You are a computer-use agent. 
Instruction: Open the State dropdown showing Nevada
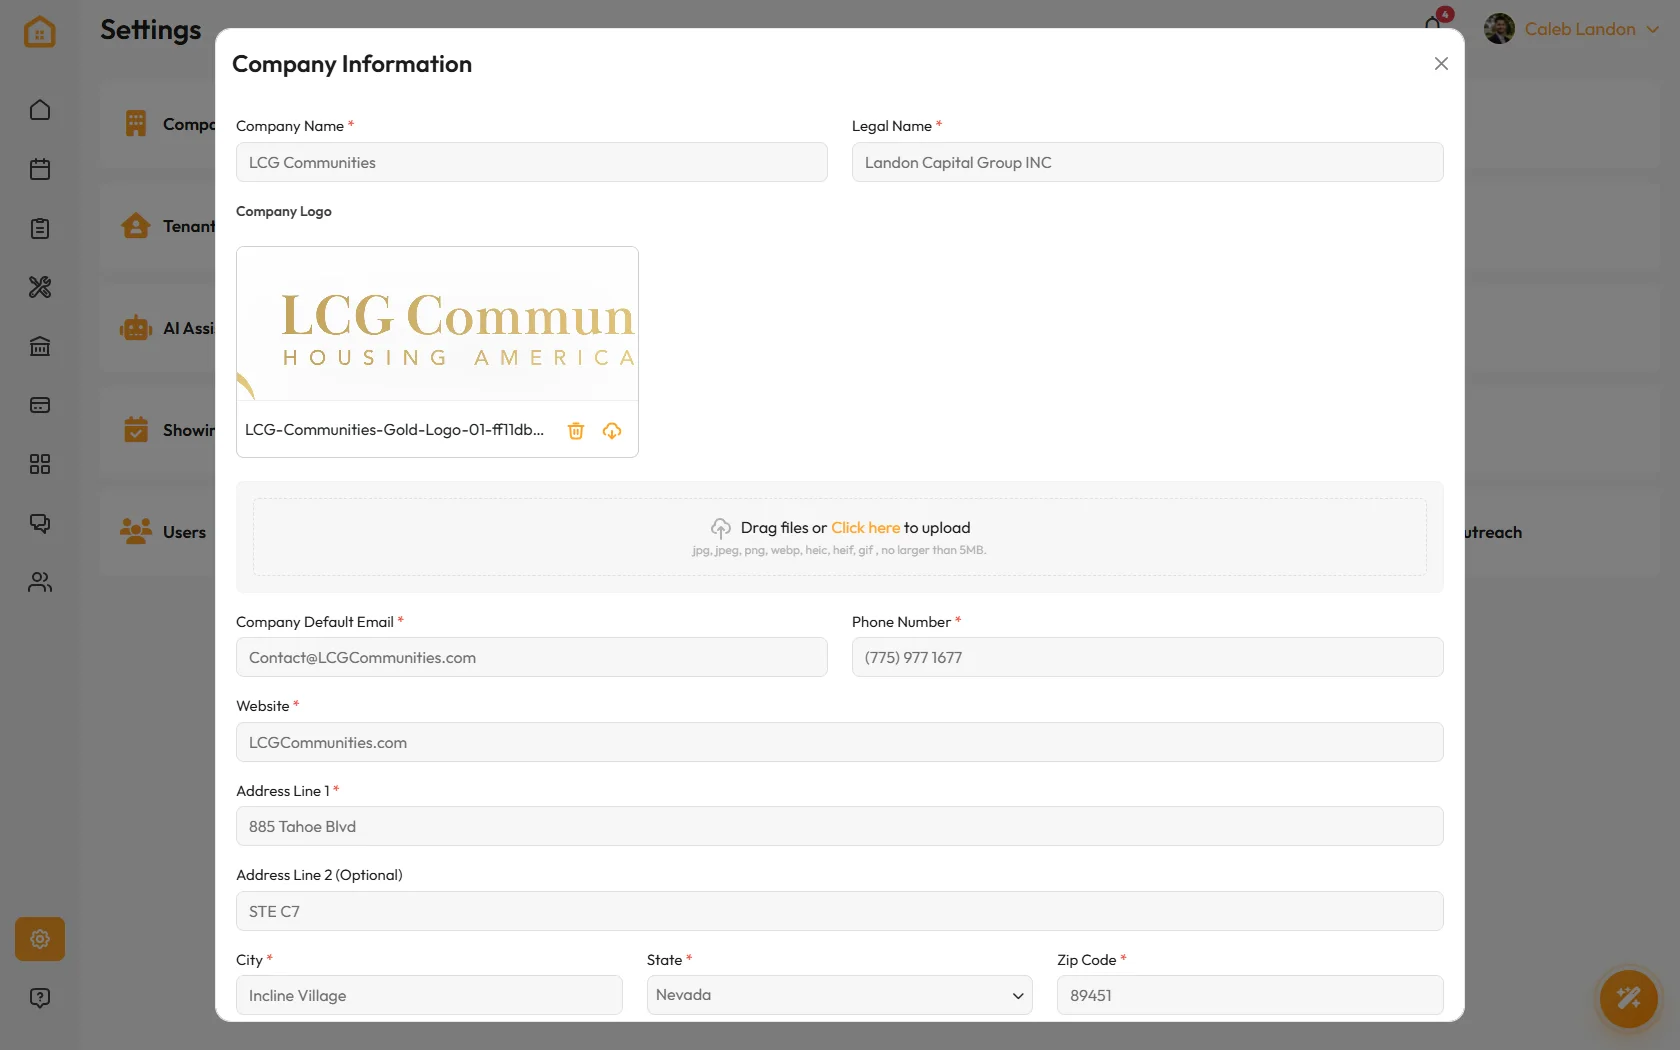(x=840, y=995)
